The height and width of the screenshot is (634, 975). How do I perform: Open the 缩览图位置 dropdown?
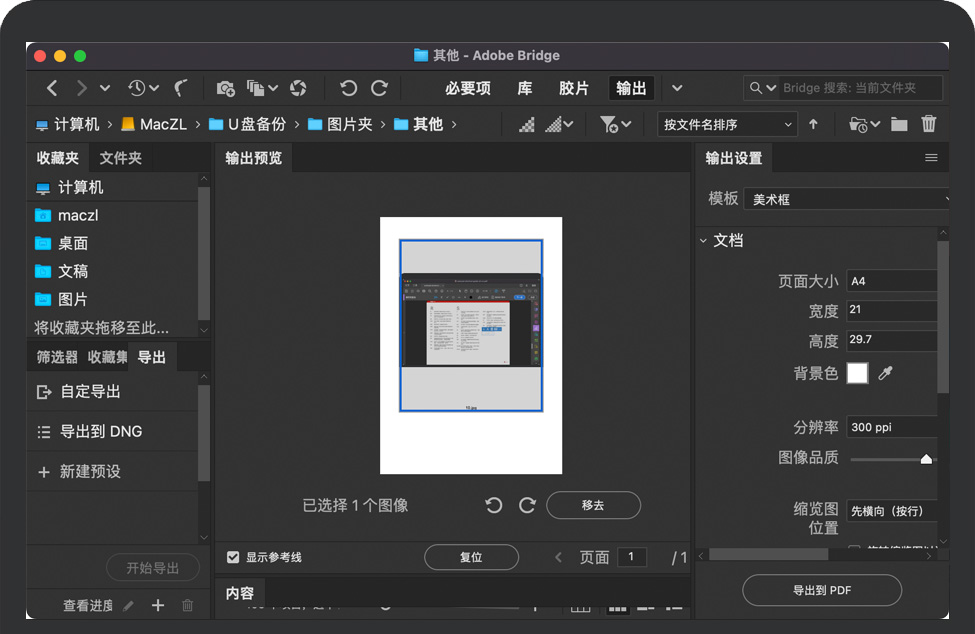pos(892,511)
